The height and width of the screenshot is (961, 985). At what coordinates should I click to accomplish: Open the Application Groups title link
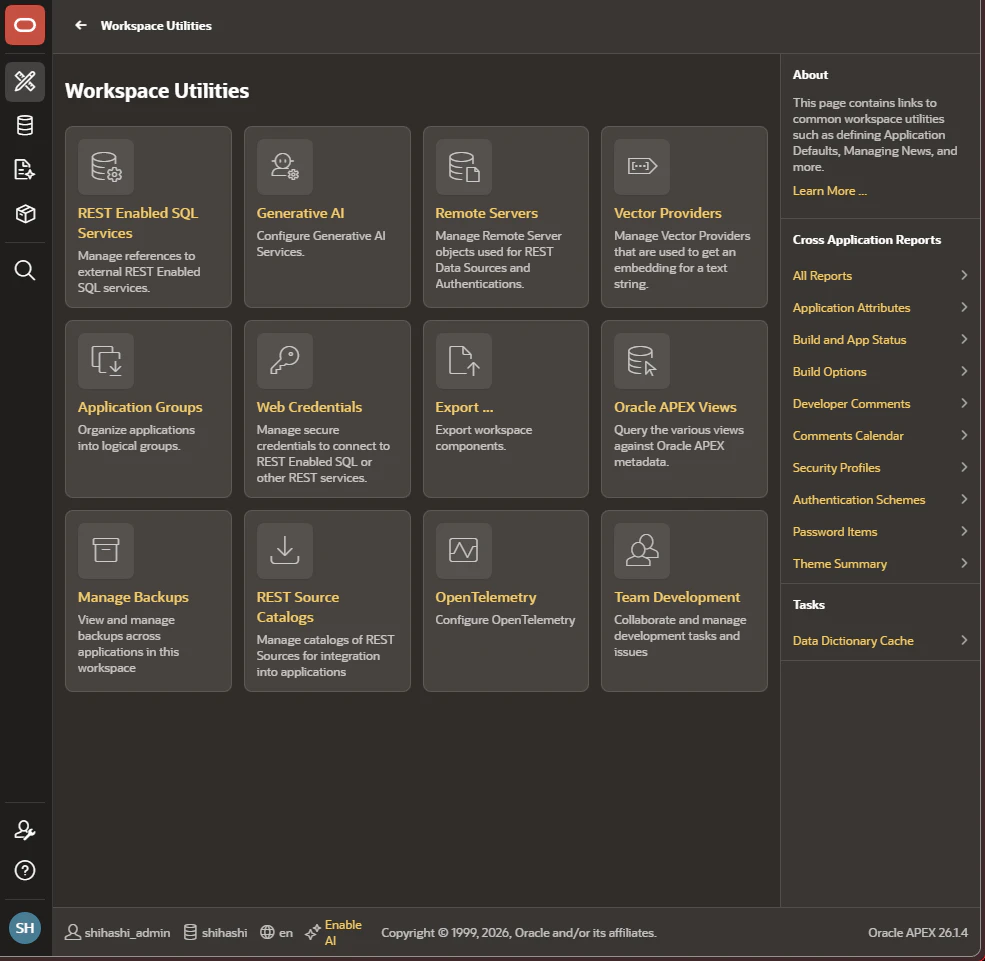coord(140,407)
